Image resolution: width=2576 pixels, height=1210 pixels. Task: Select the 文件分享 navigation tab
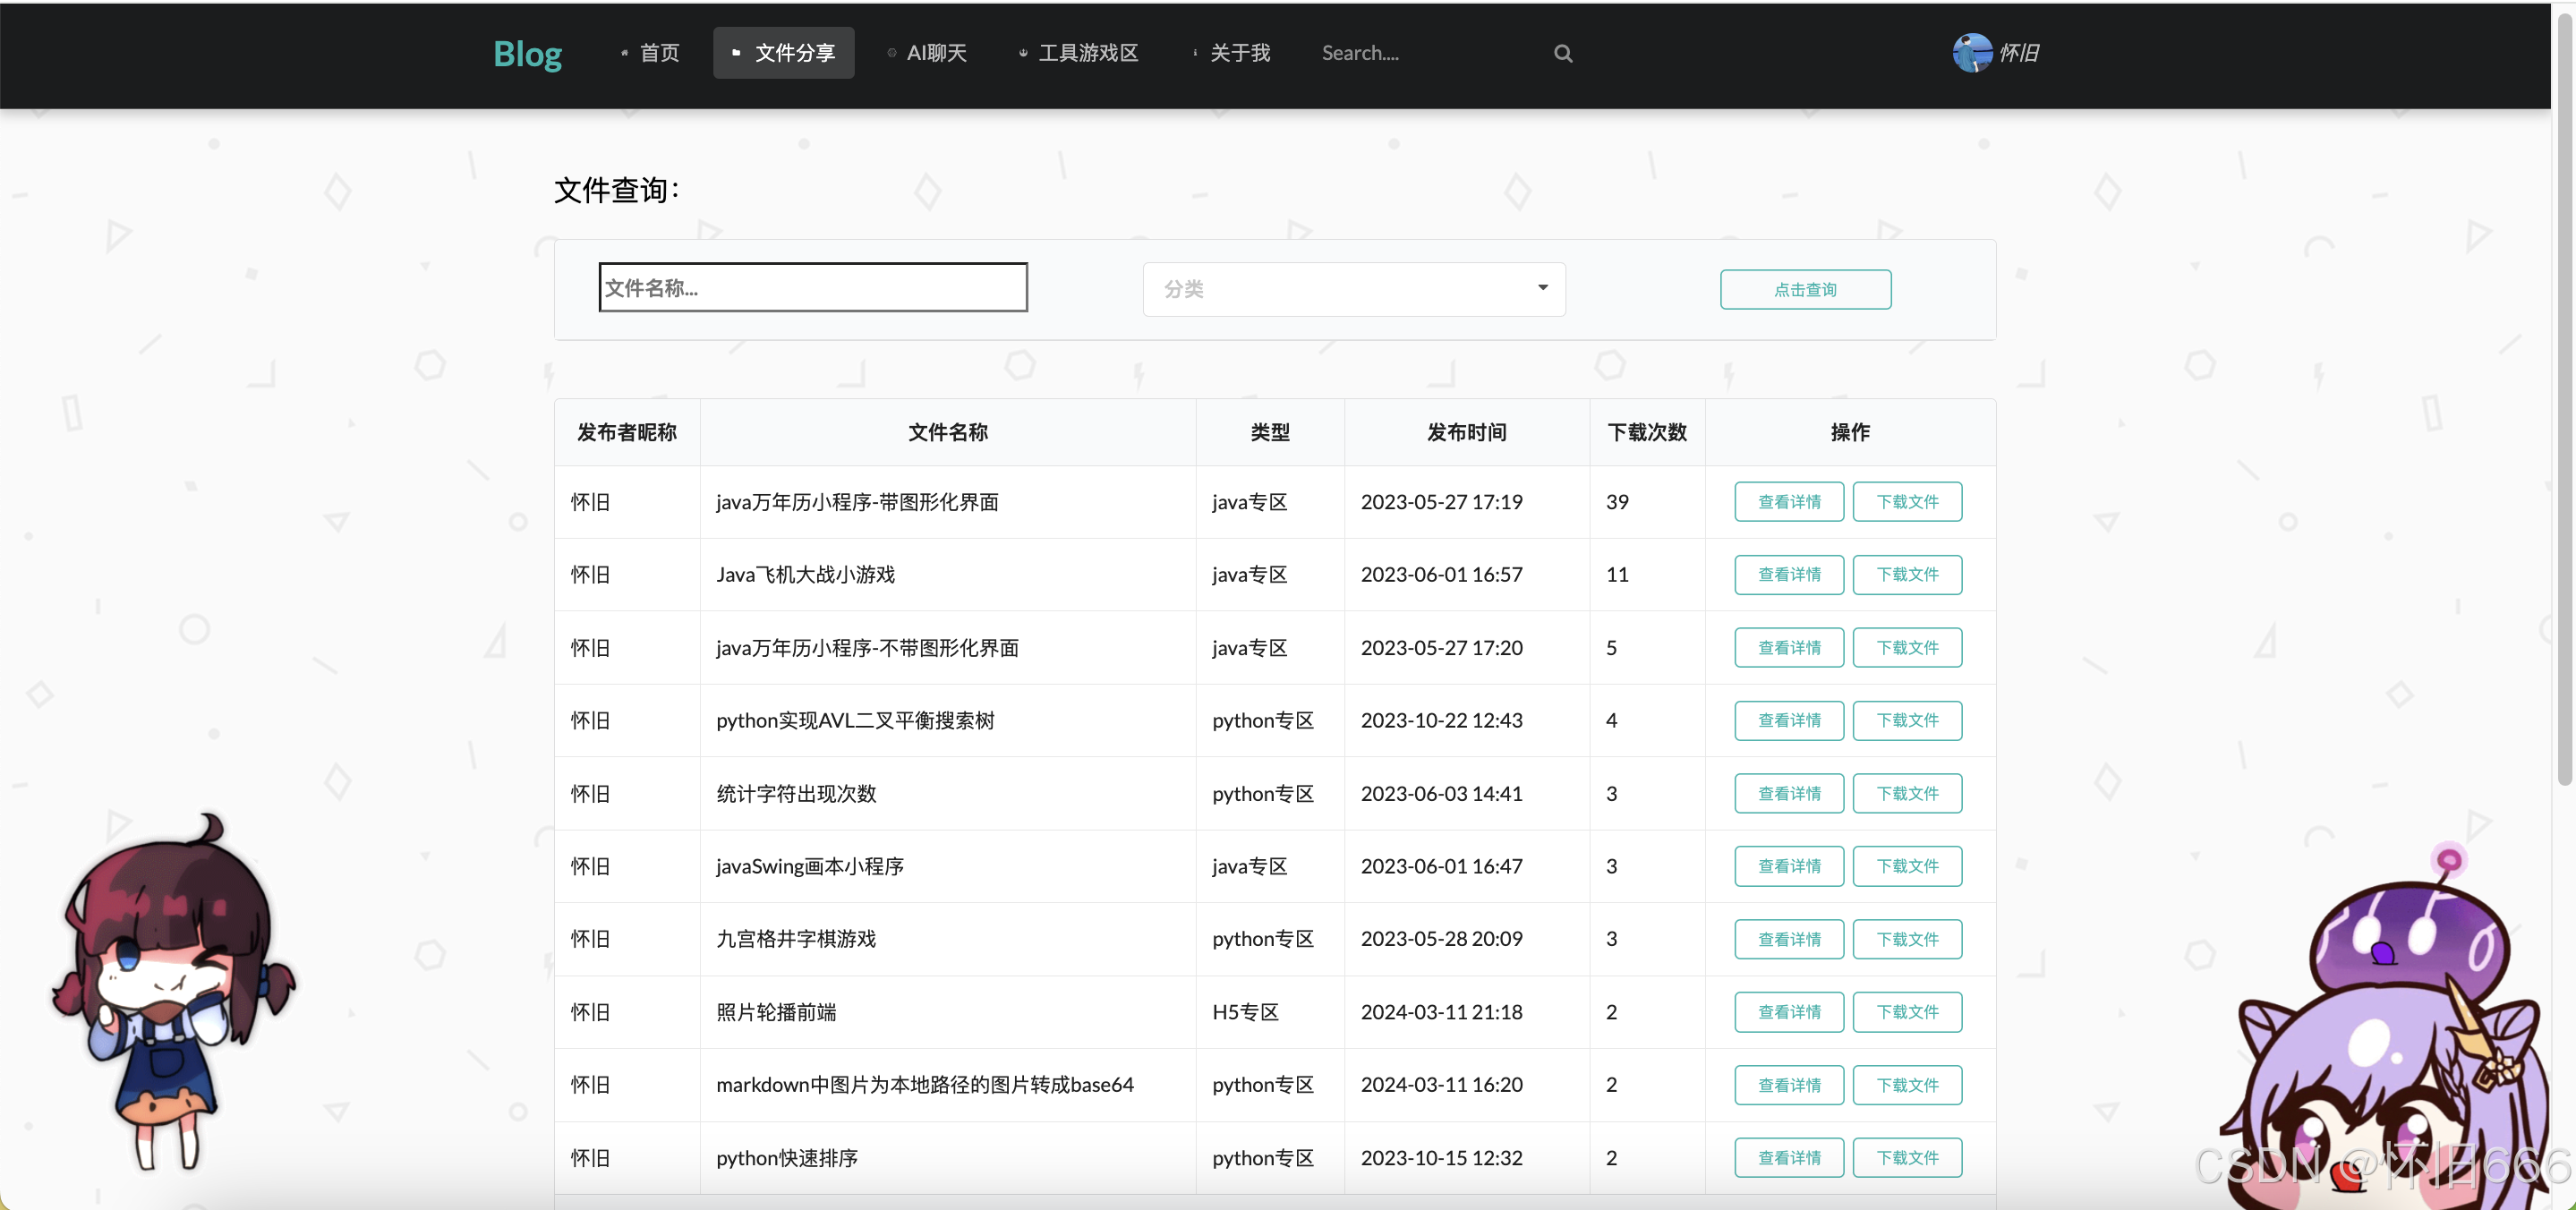(784, 53)
